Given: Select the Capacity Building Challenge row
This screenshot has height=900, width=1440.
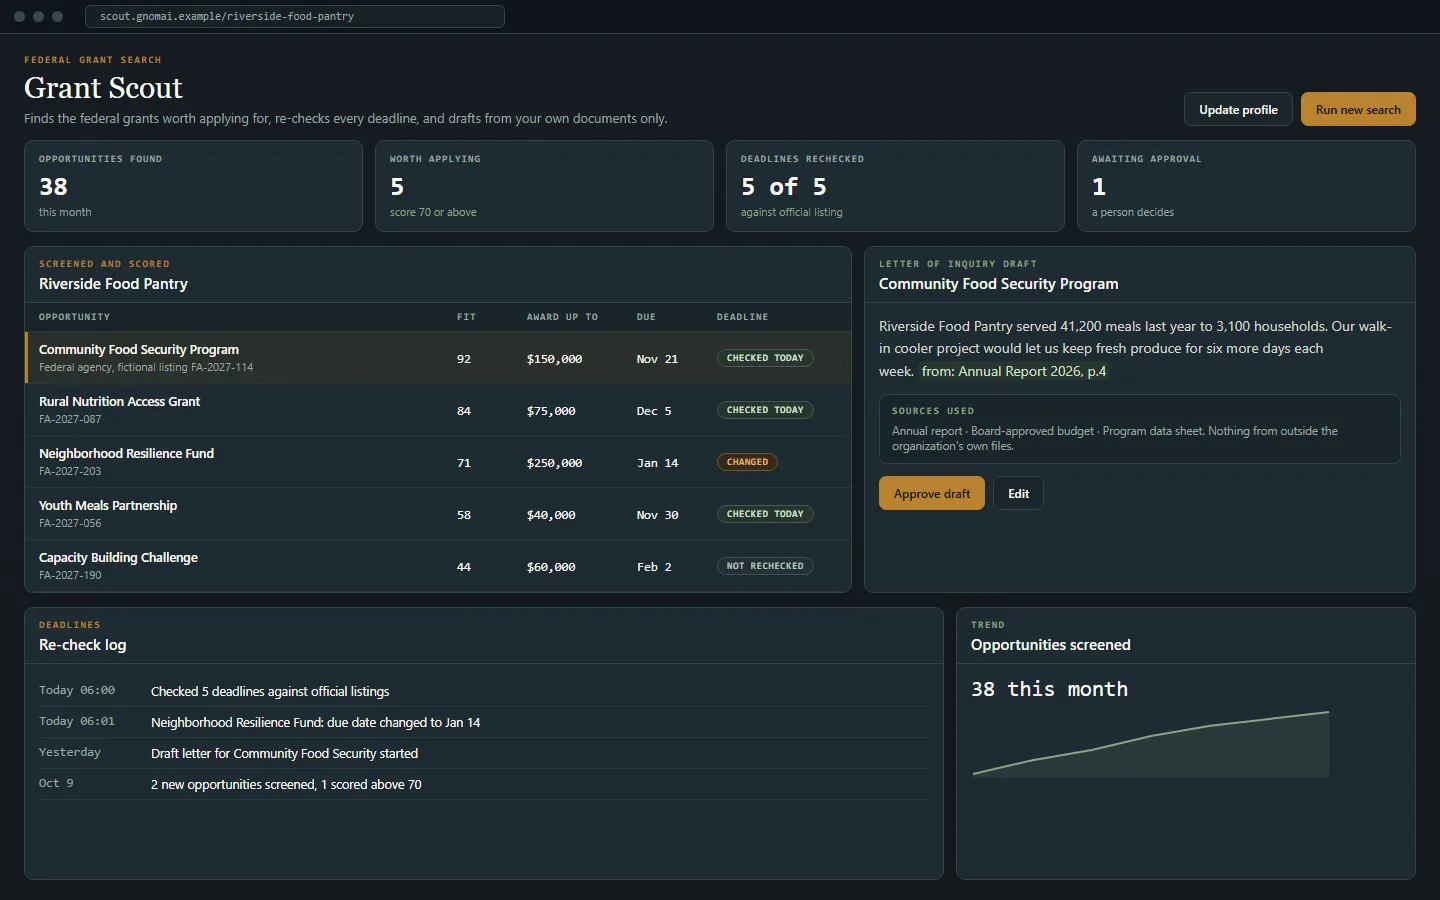Looking at the screenshot, I should coord(438,566).
